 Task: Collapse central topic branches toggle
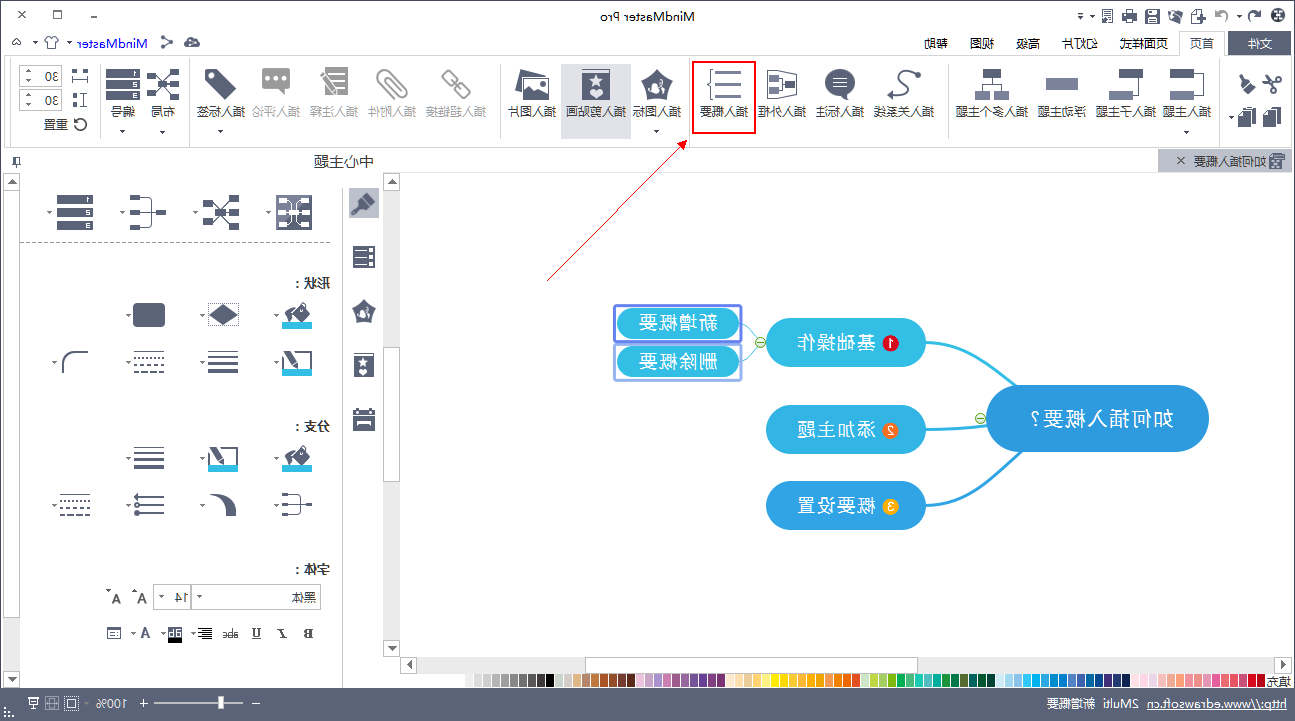[980, 419]
